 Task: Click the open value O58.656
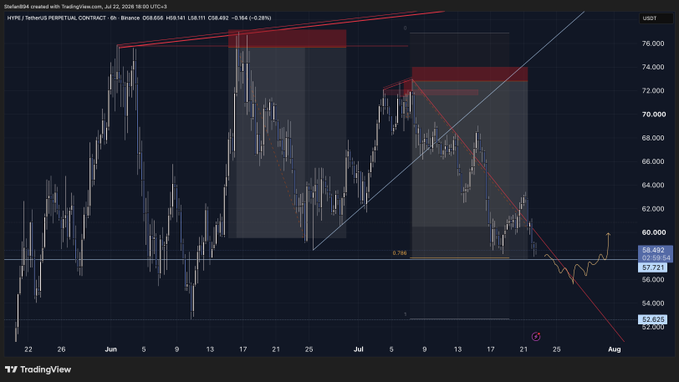153,18
